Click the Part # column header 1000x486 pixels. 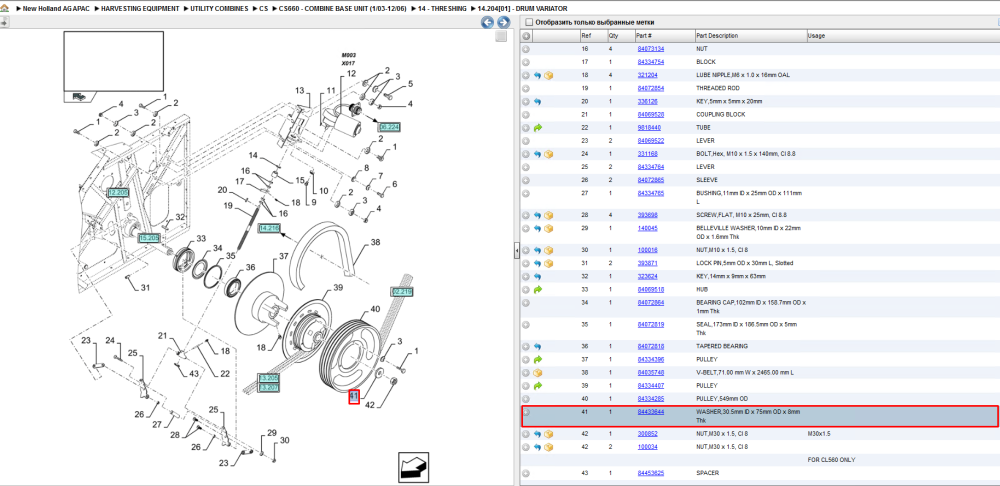pos(665,36)
